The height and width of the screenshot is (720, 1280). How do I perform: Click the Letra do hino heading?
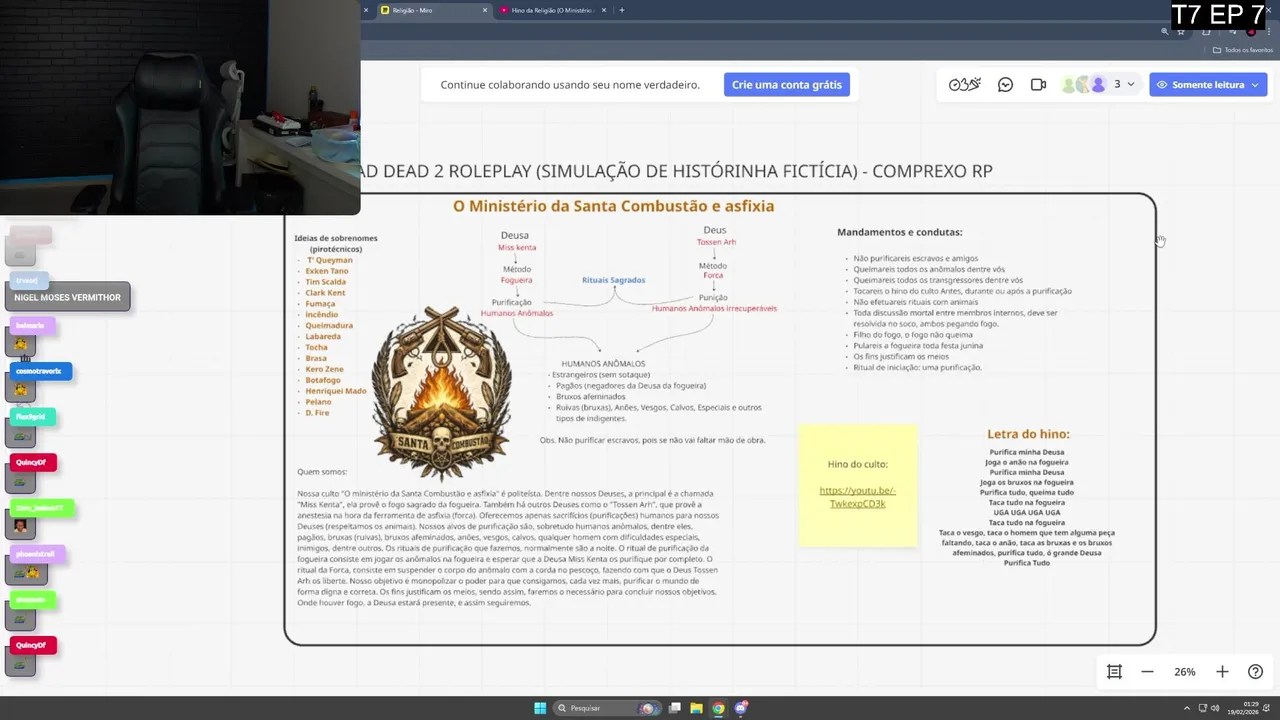1028,434
